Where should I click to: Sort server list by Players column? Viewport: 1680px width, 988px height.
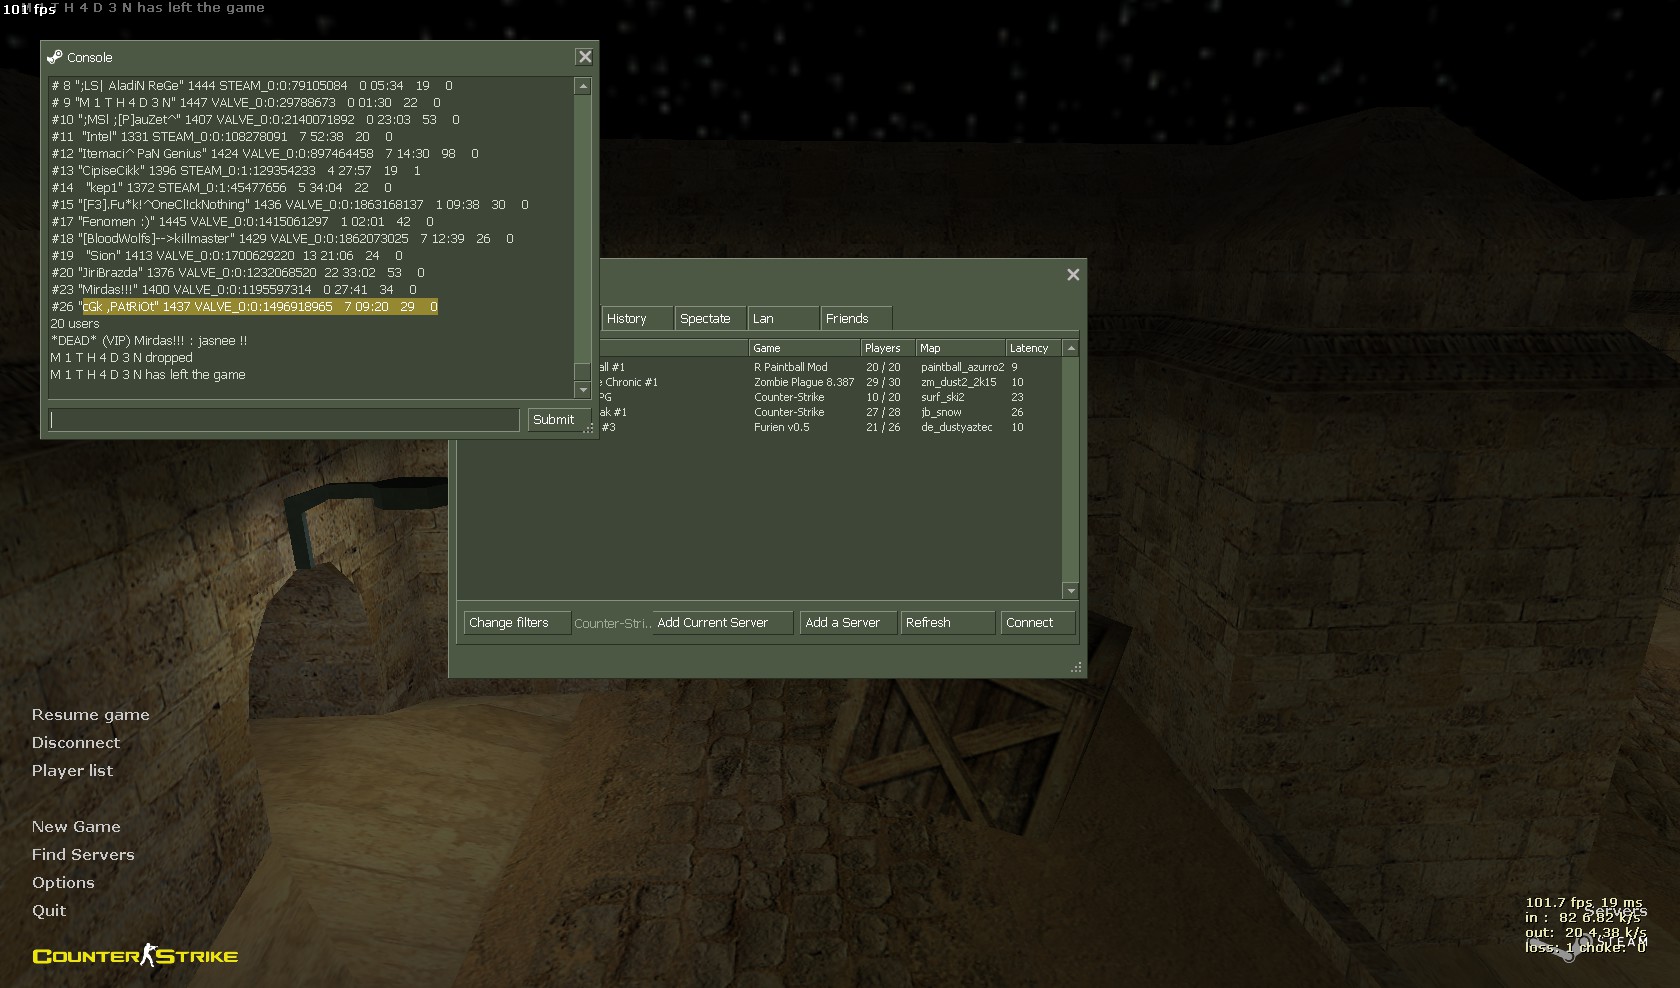tap(886, 348)
